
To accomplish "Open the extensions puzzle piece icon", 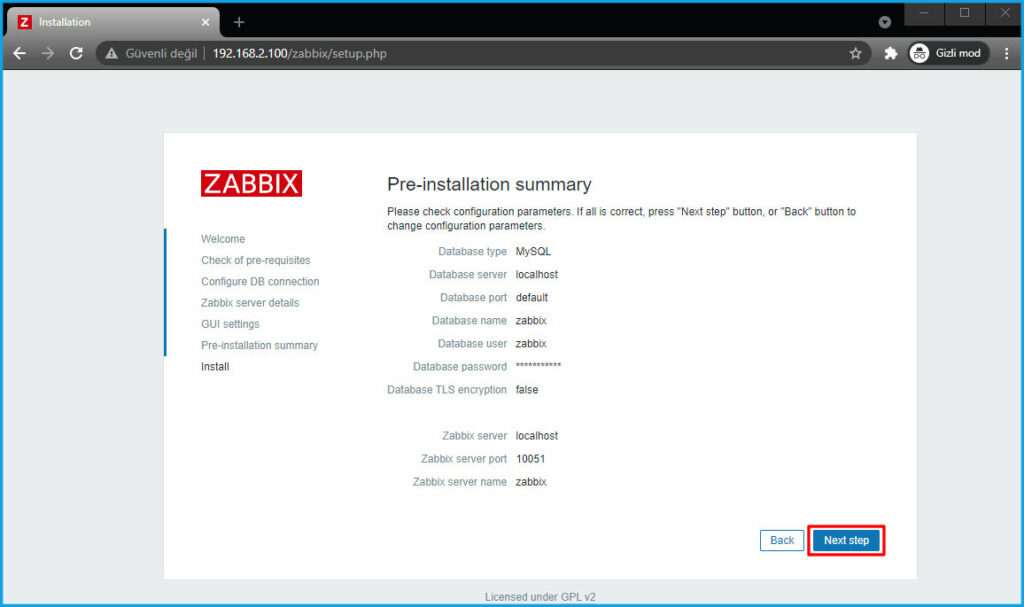I will pyautogui.click(x=890, y=54).
